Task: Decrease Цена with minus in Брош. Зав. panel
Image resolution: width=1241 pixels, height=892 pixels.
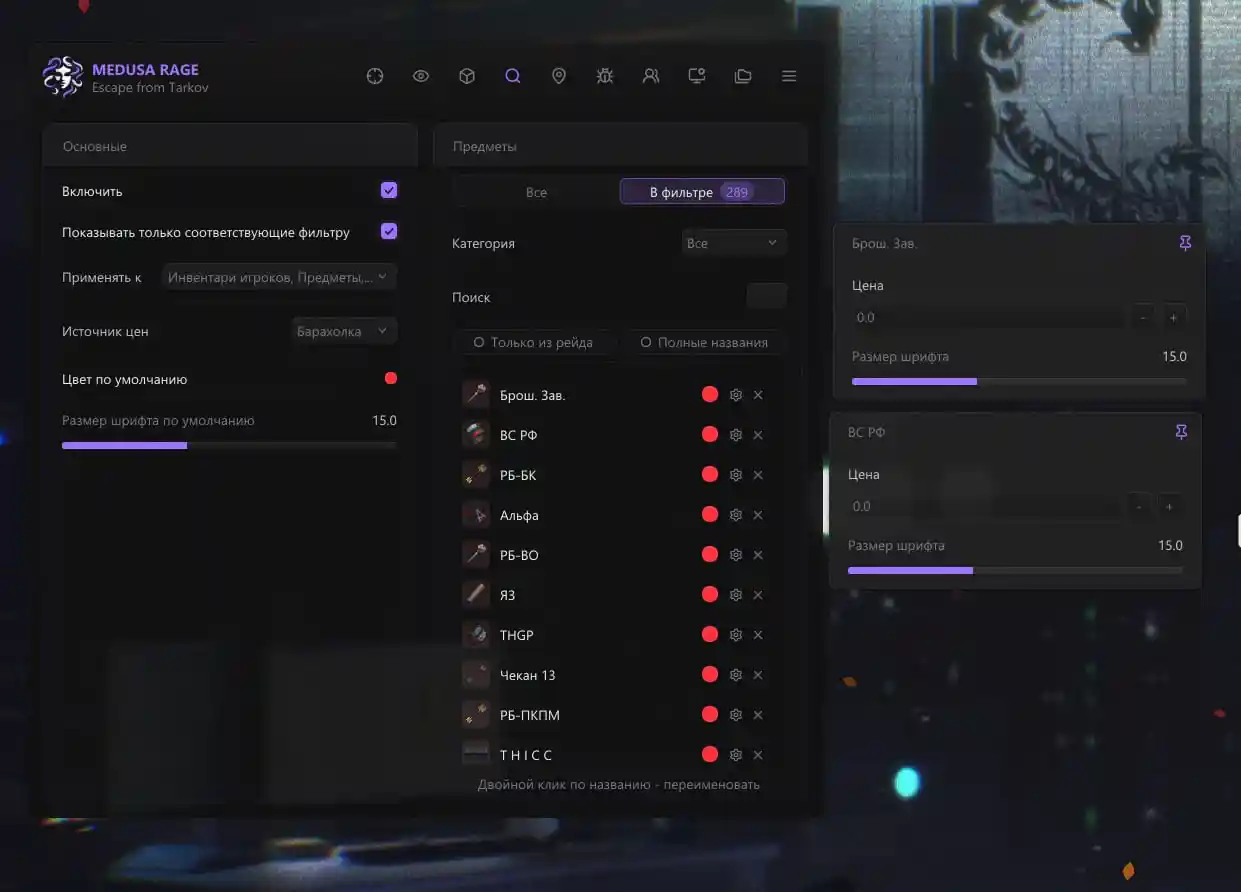Action: (1143, 317)
